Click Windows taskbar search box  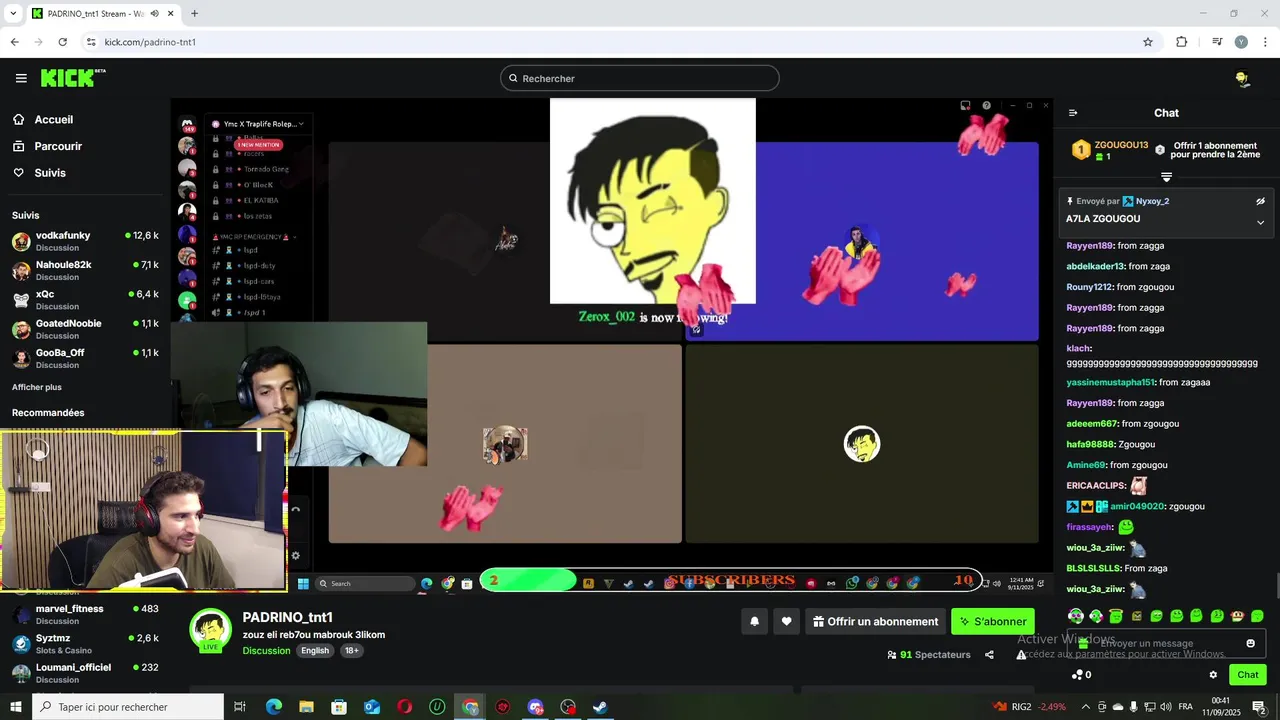(x=128, y=707)
